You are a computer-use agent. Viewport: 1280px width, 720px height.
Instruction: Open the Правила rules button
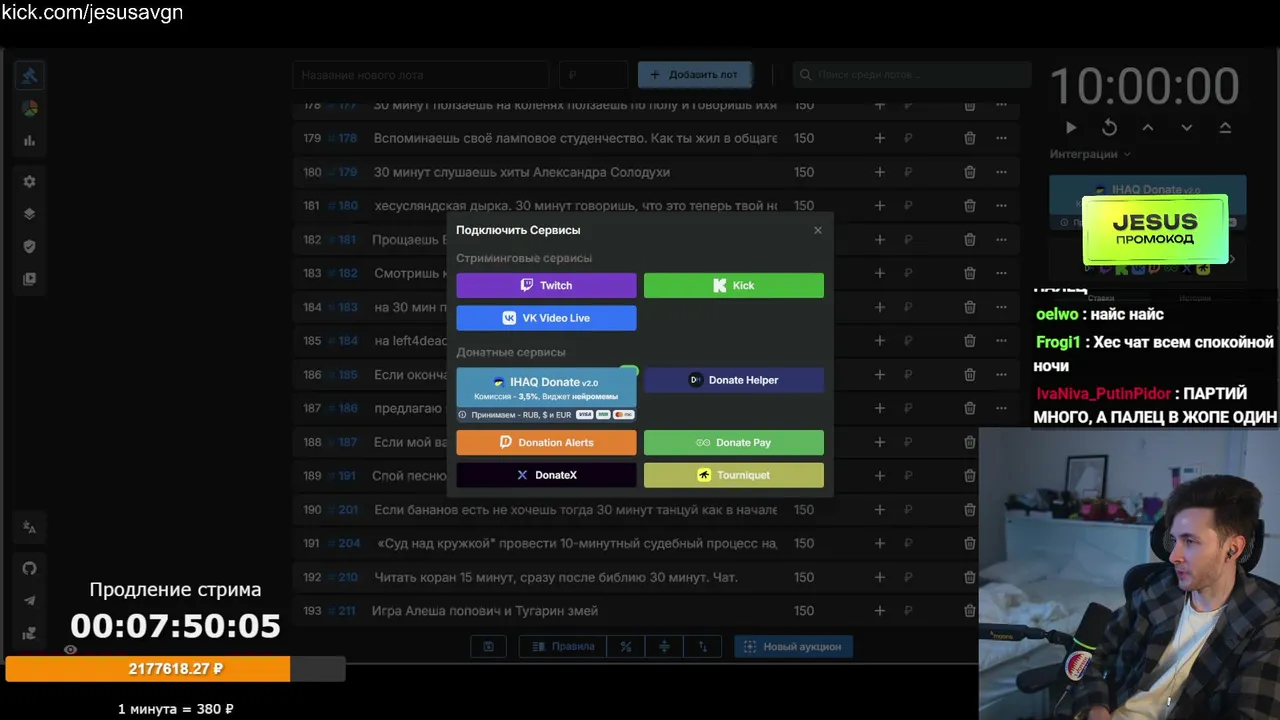click(x=563, y=647)
